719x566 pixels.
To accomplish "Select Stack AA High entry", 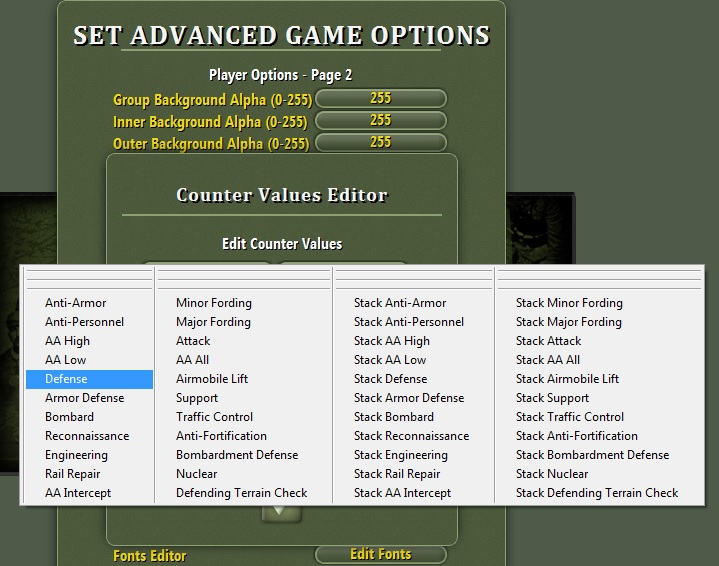I will 414,341.
